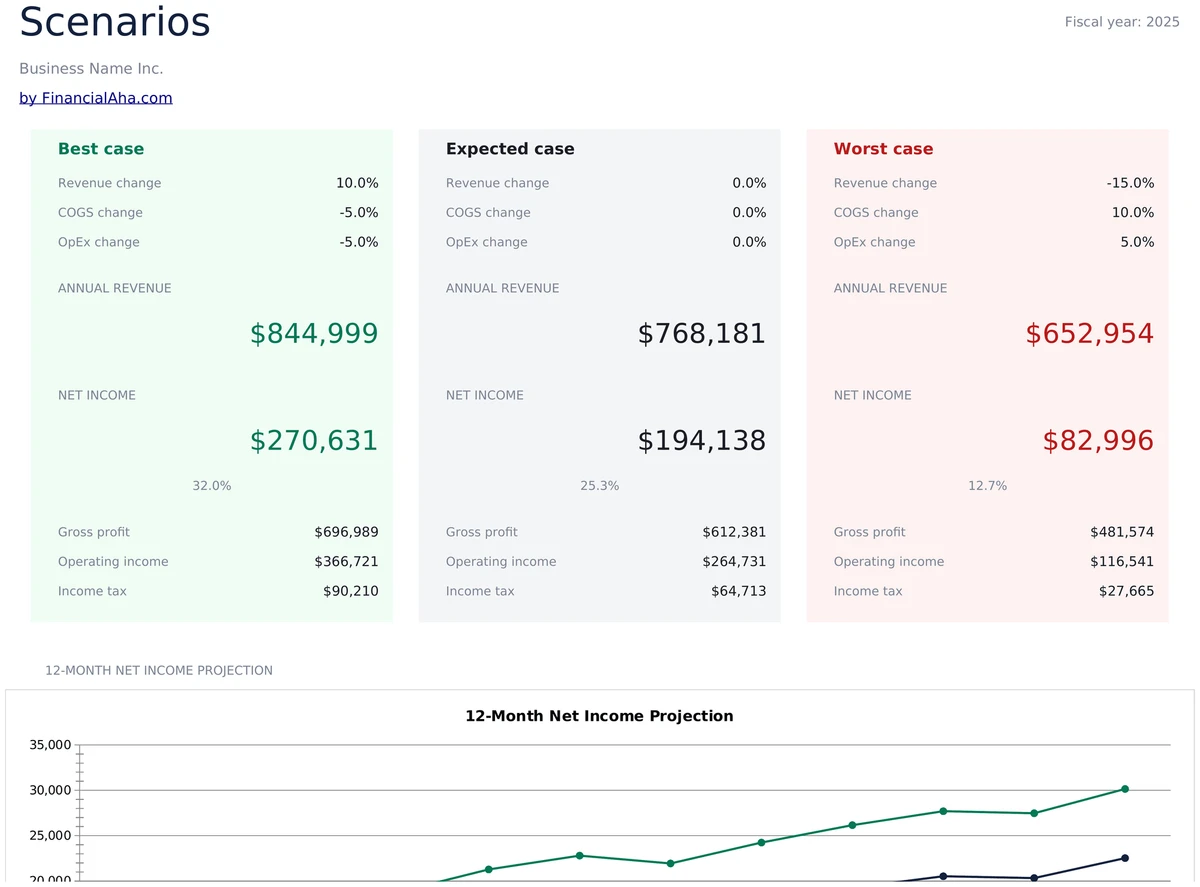Click the Fiscal year: 2025 label
The height and width of the screenshot is (887, 1200).
[1122, 22]
